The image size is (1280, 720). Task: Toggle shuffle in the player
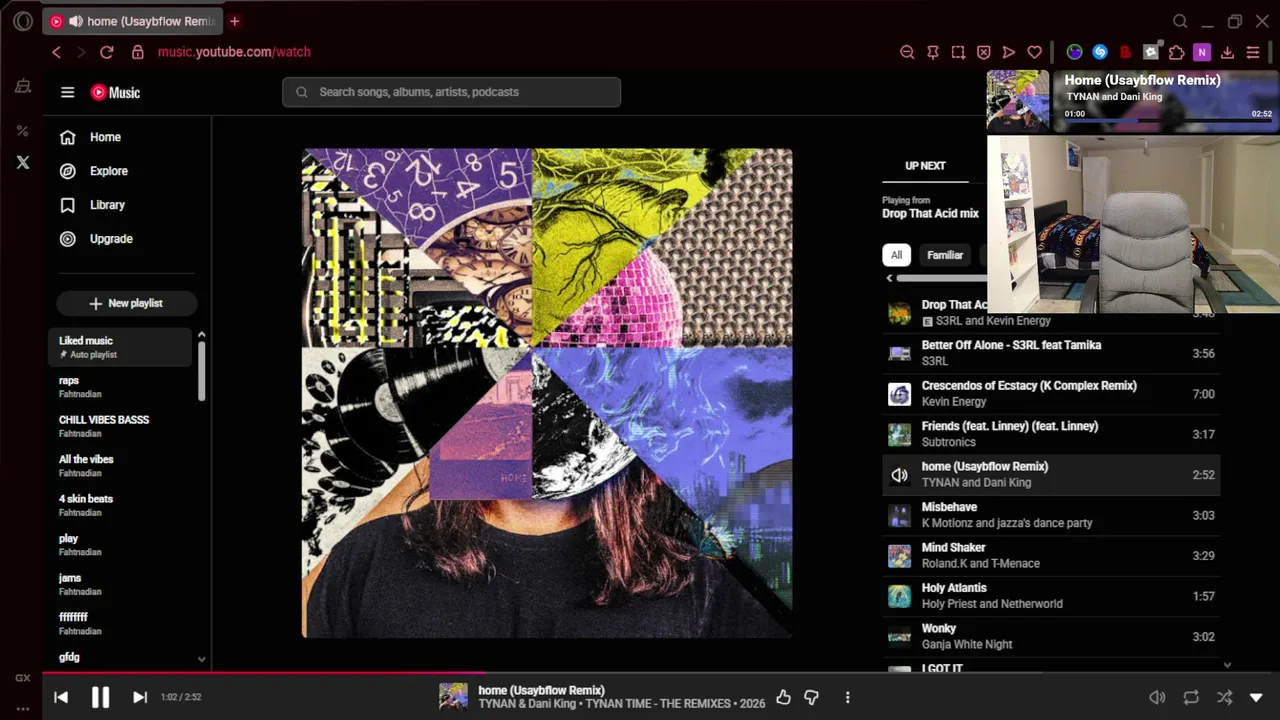(x=1224, y=697)
